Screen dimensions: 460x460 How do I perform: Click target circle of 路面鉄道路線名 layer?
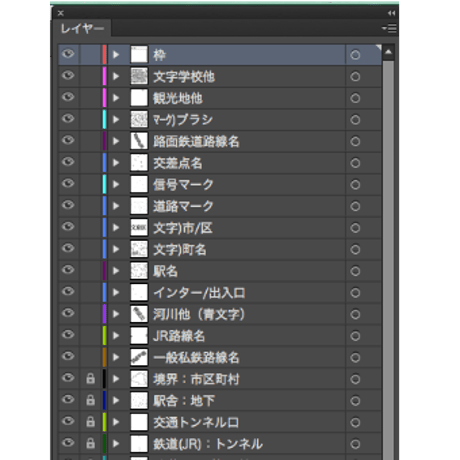[x=355, y=141]
